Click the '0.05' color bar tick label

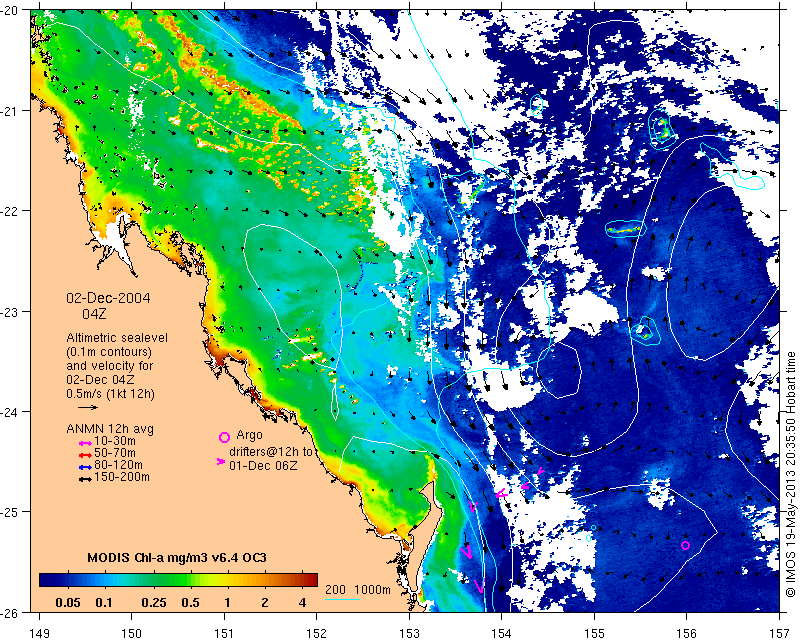pos(68,603)
